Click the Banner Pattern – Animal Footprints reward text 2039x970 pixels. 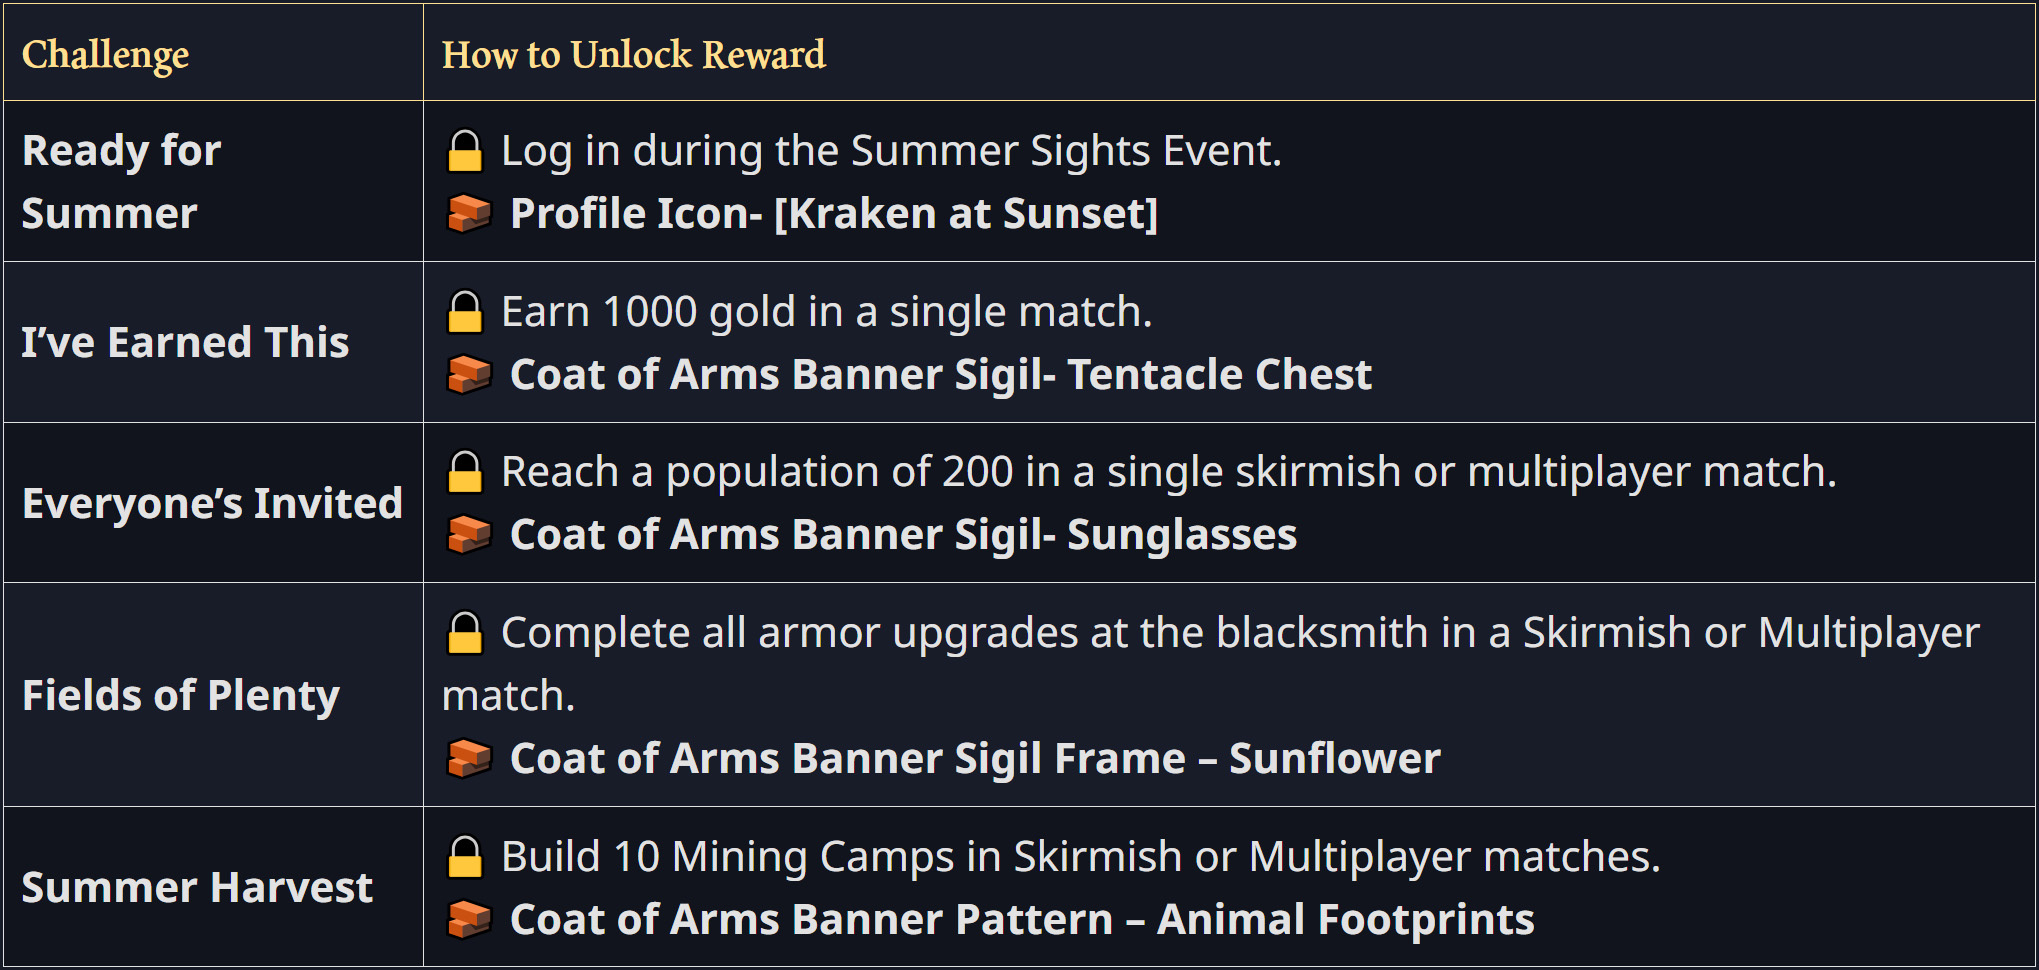1022,919
